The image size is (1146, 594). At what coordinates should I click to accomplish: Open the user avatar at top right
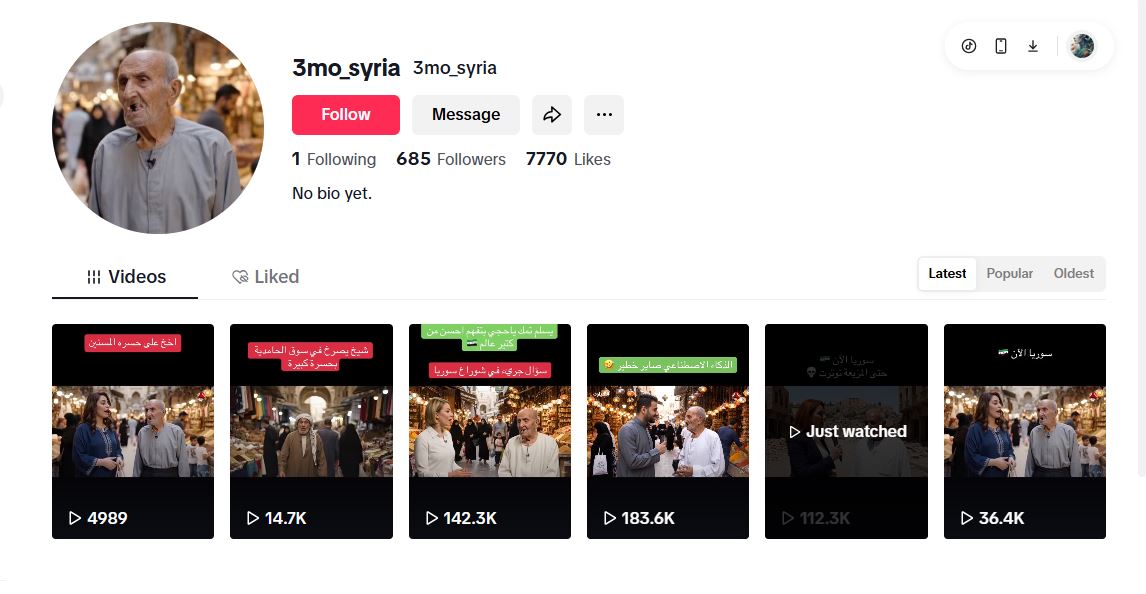[1082, 46]
